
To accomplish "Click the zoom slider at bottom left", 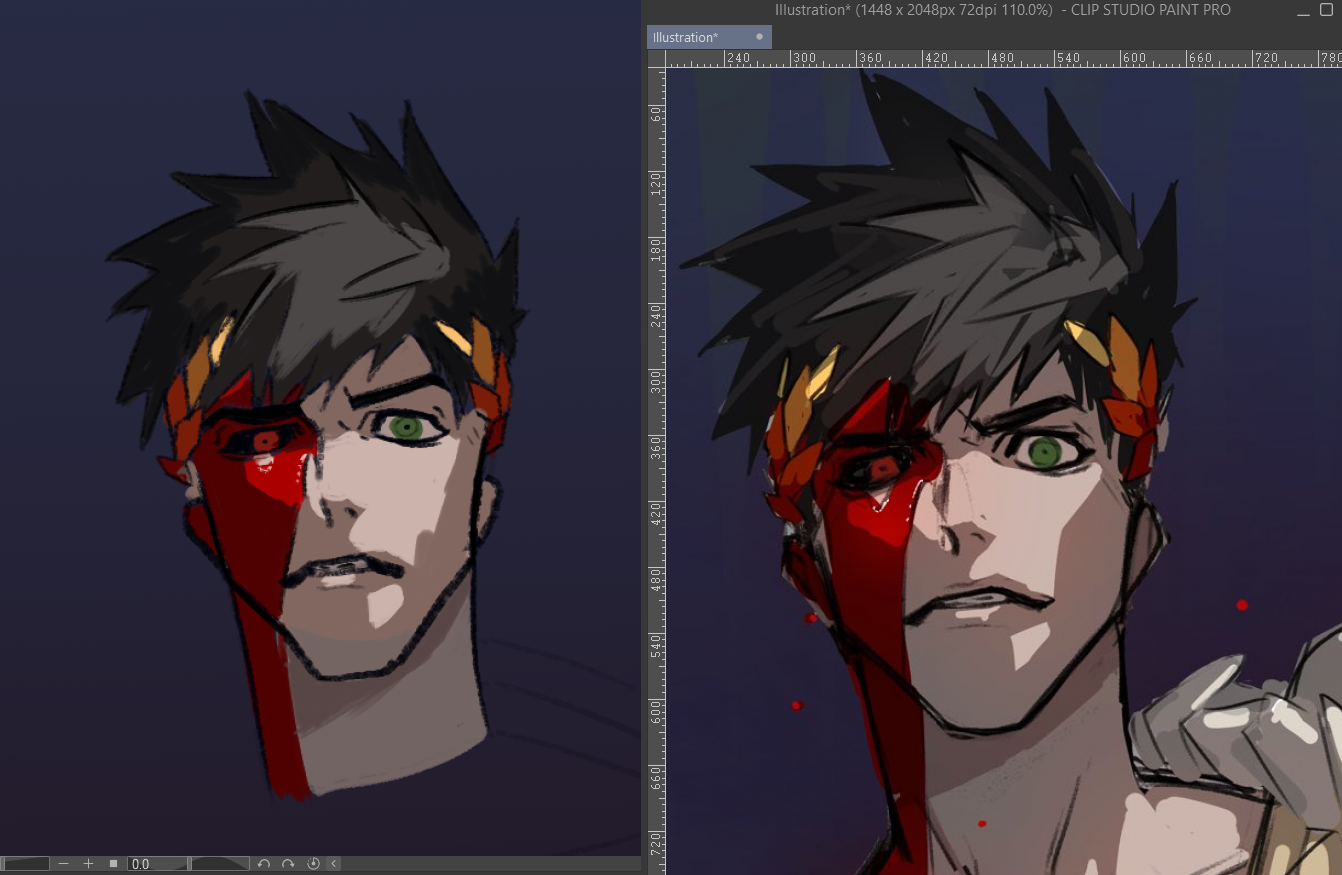I will pos(25,864).
